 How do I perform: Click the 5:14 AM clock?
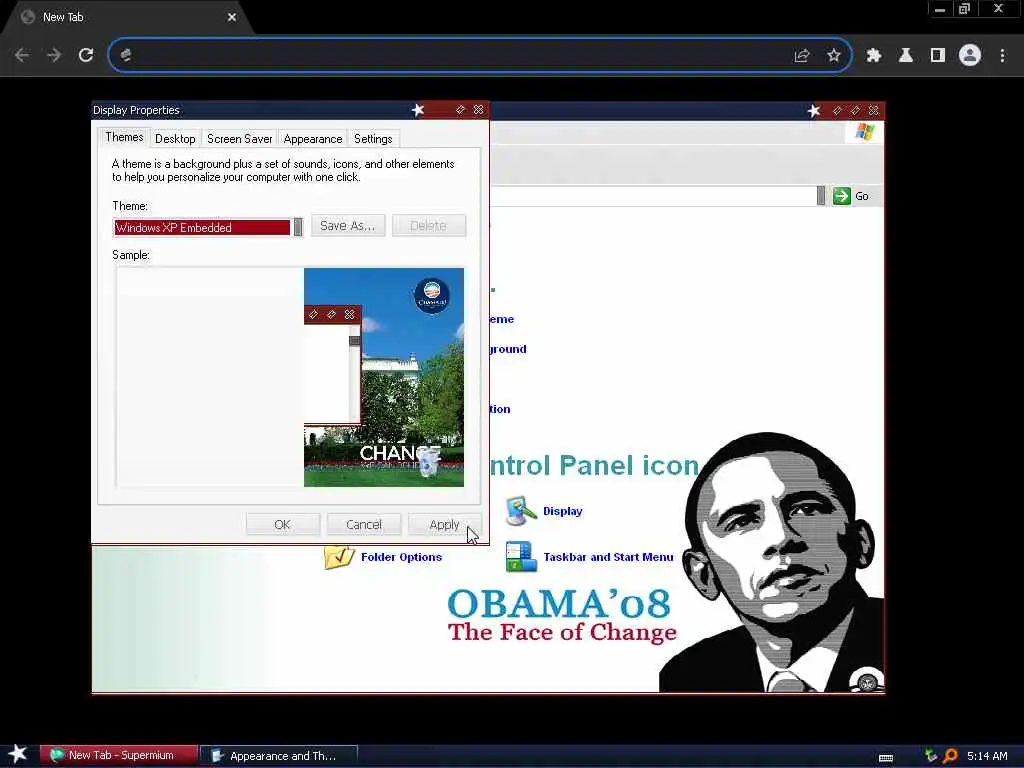pos(987,756)
